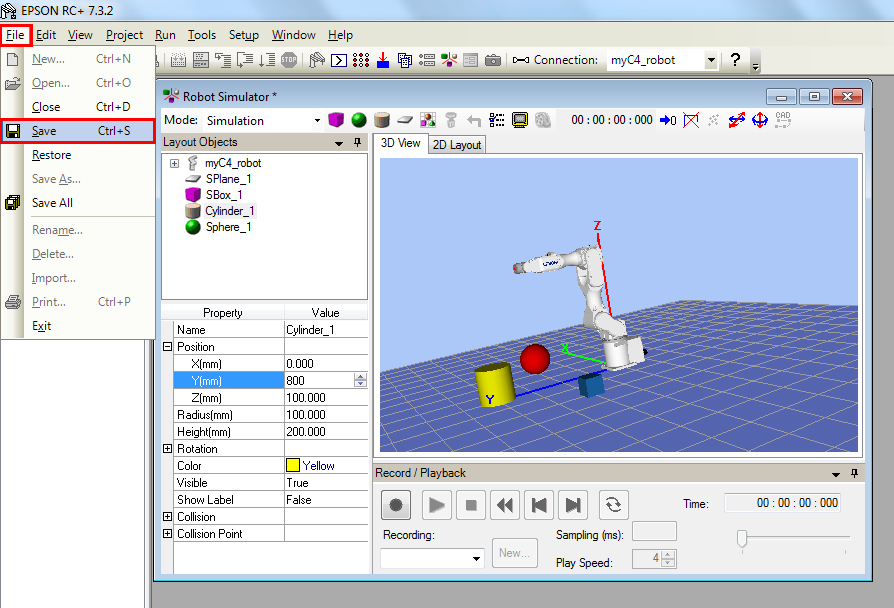Open the Mode dropdown showing Simulation
The image size is (894, 608).
pyautogui.click(x=315, y=119)
